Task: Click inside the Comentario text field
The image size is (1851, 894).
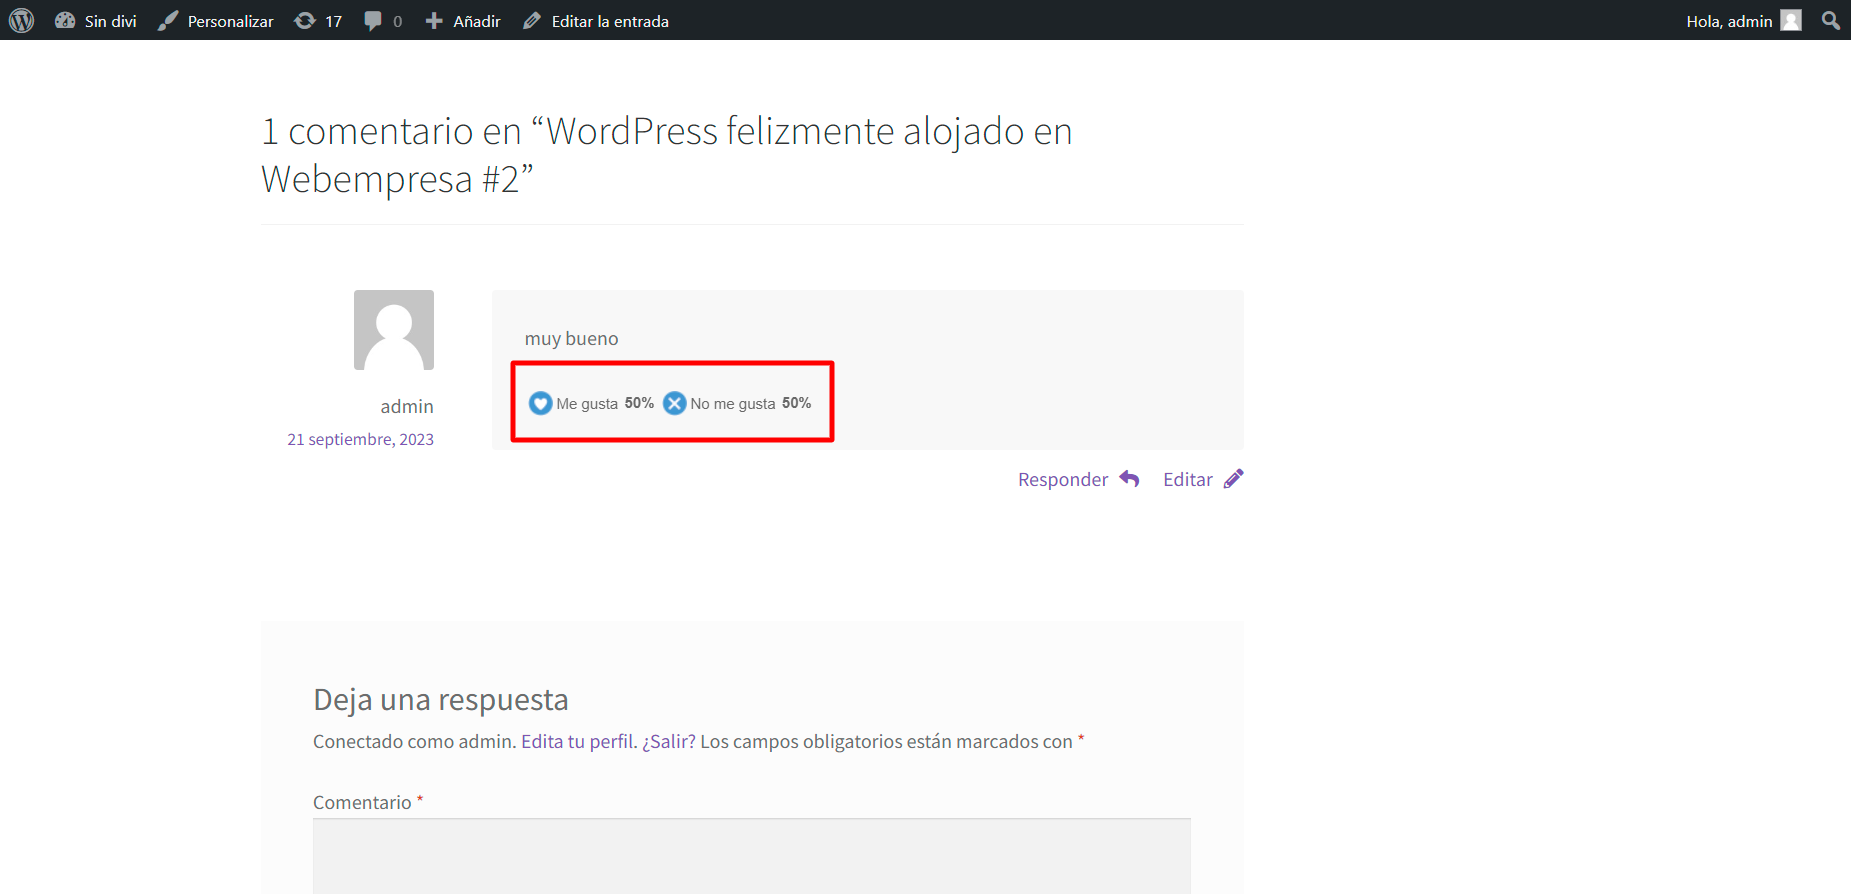Action: (x=751, y=855)
